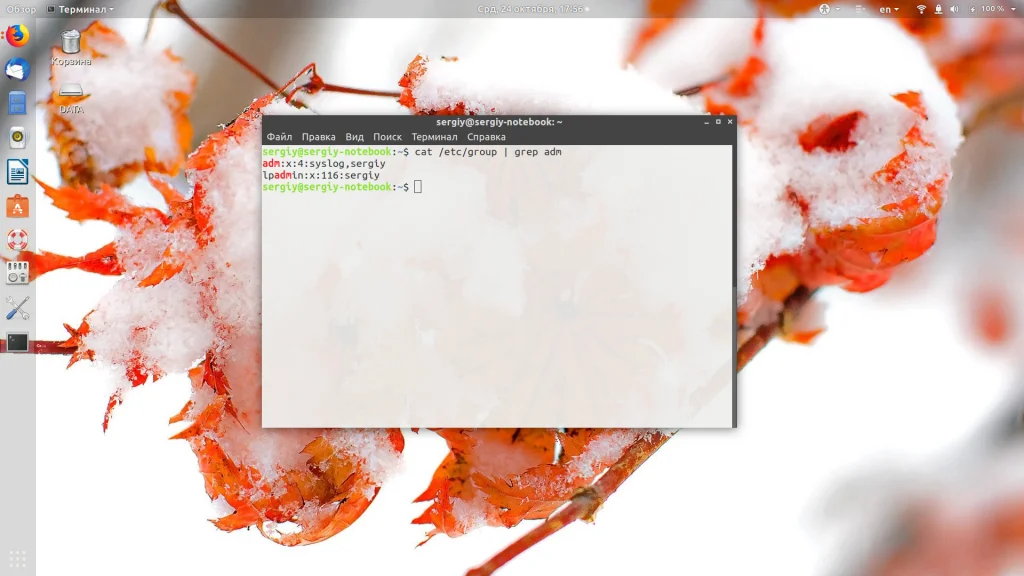1024x576 pixels.
Task: Open system tools wrench and screwdriver icon
Action: click(18, 308)
